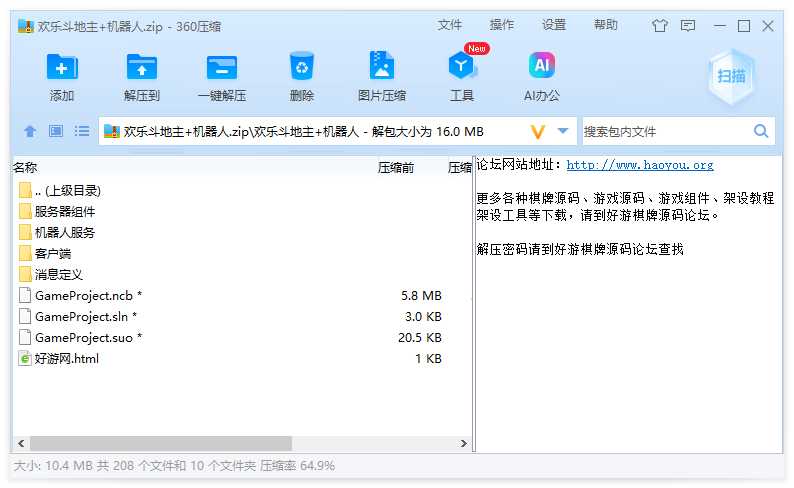
Task: Close the 360压缩 window
Action: coord(768,26)
